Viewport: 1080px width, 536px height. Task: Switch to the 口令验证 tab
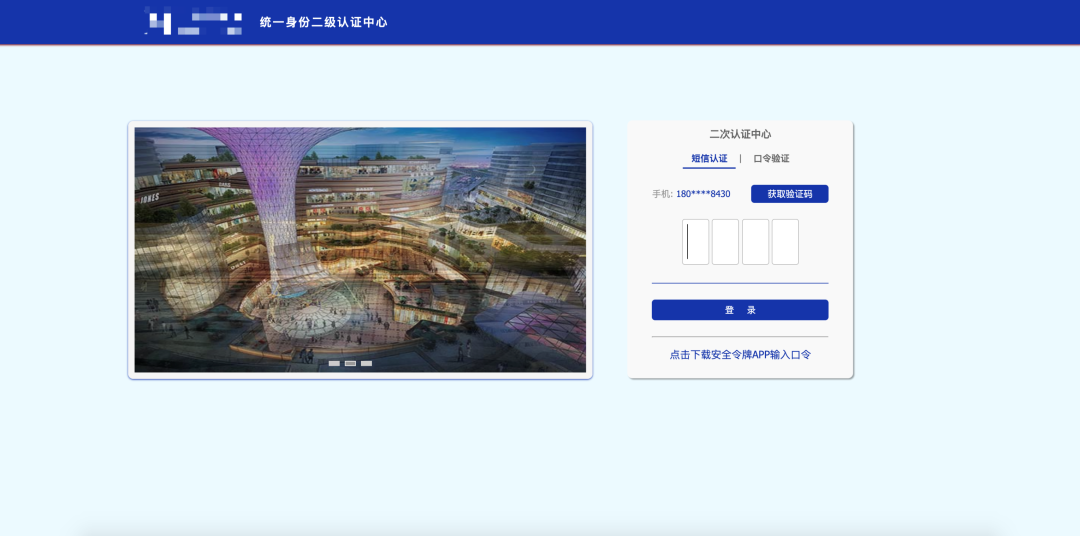(771, 158)
